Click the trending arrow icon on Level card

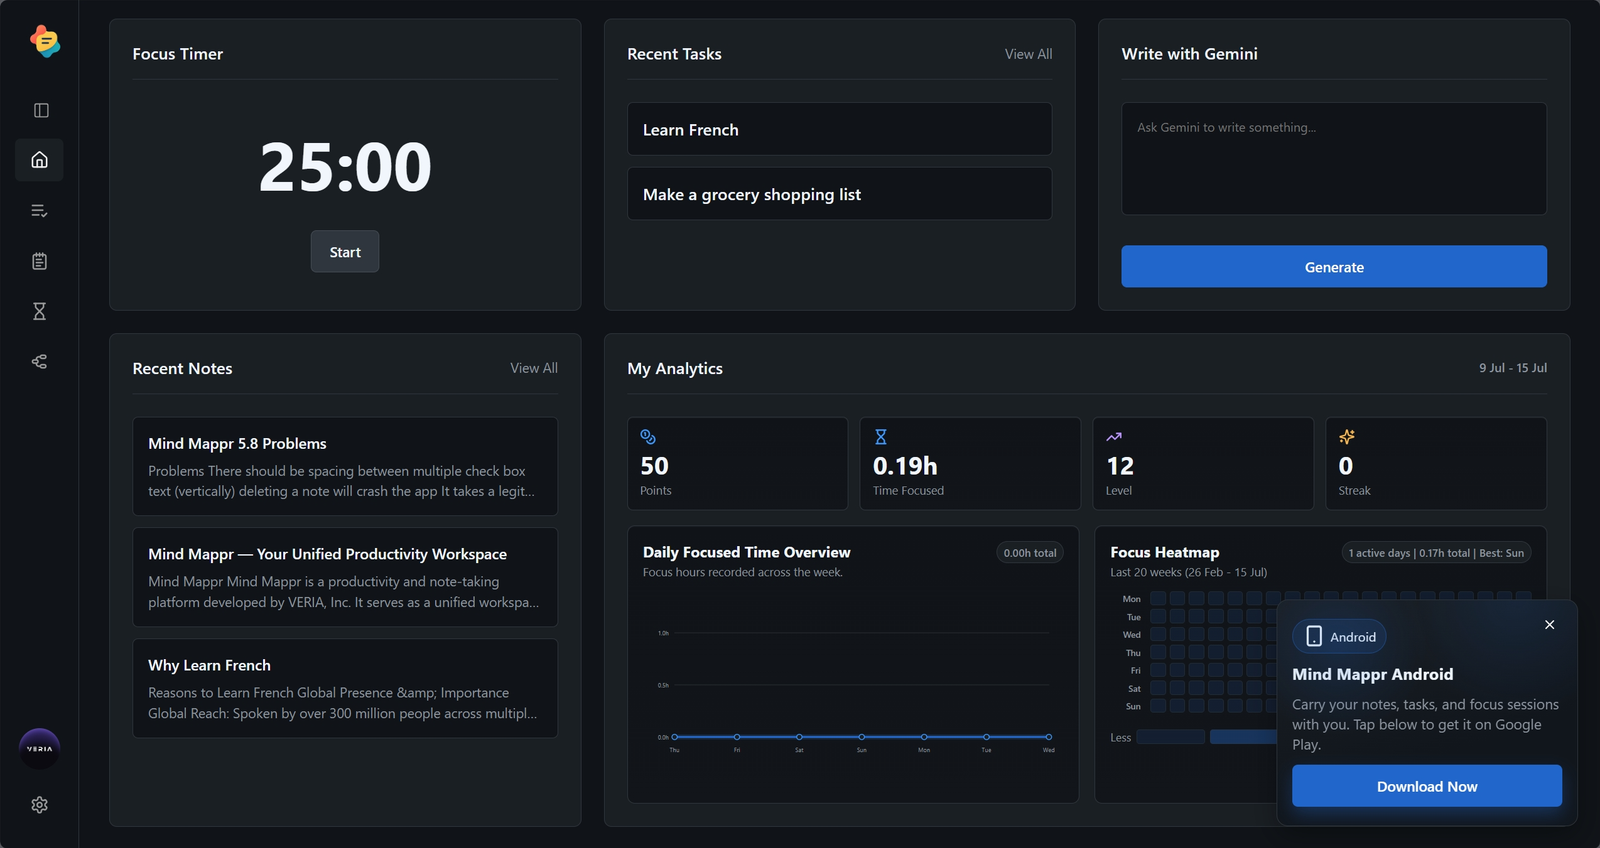1114,437
